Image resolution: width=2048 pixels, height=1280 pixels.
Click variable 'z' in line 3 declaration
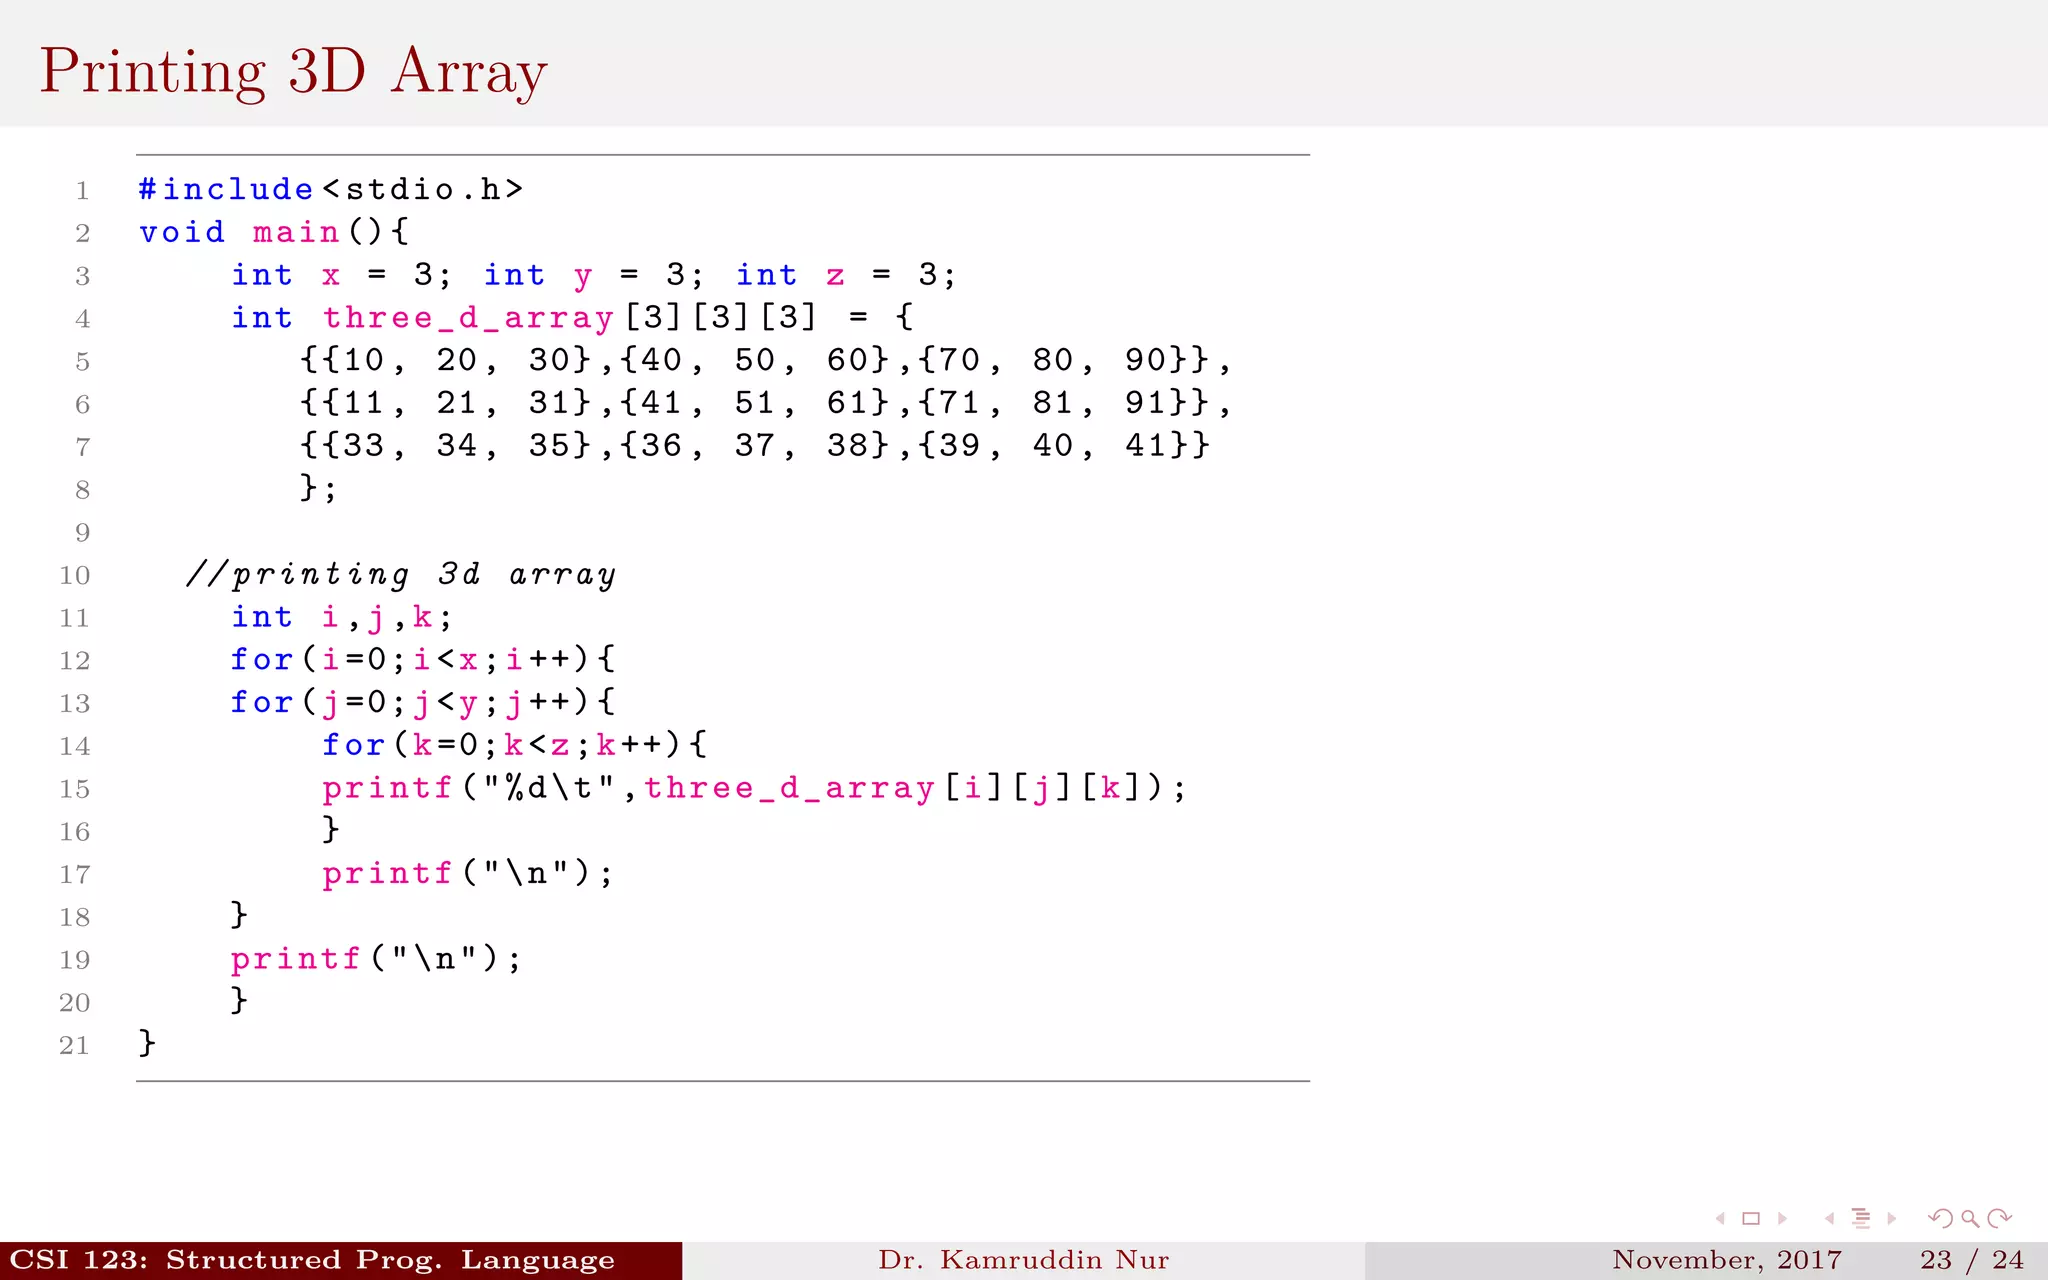[835, 275]
